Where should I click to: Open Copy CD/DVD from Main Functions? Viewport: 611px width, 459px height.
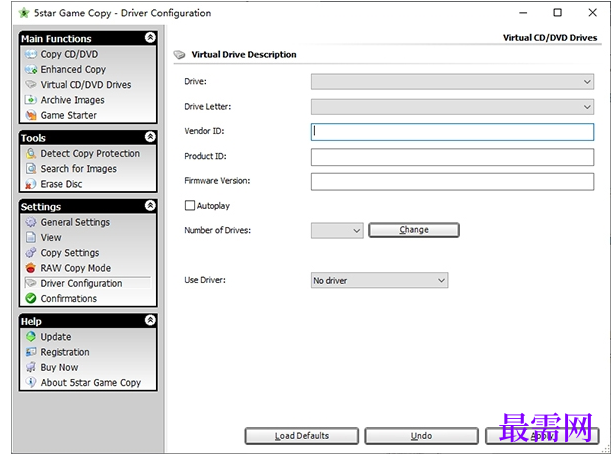point(69,54)
